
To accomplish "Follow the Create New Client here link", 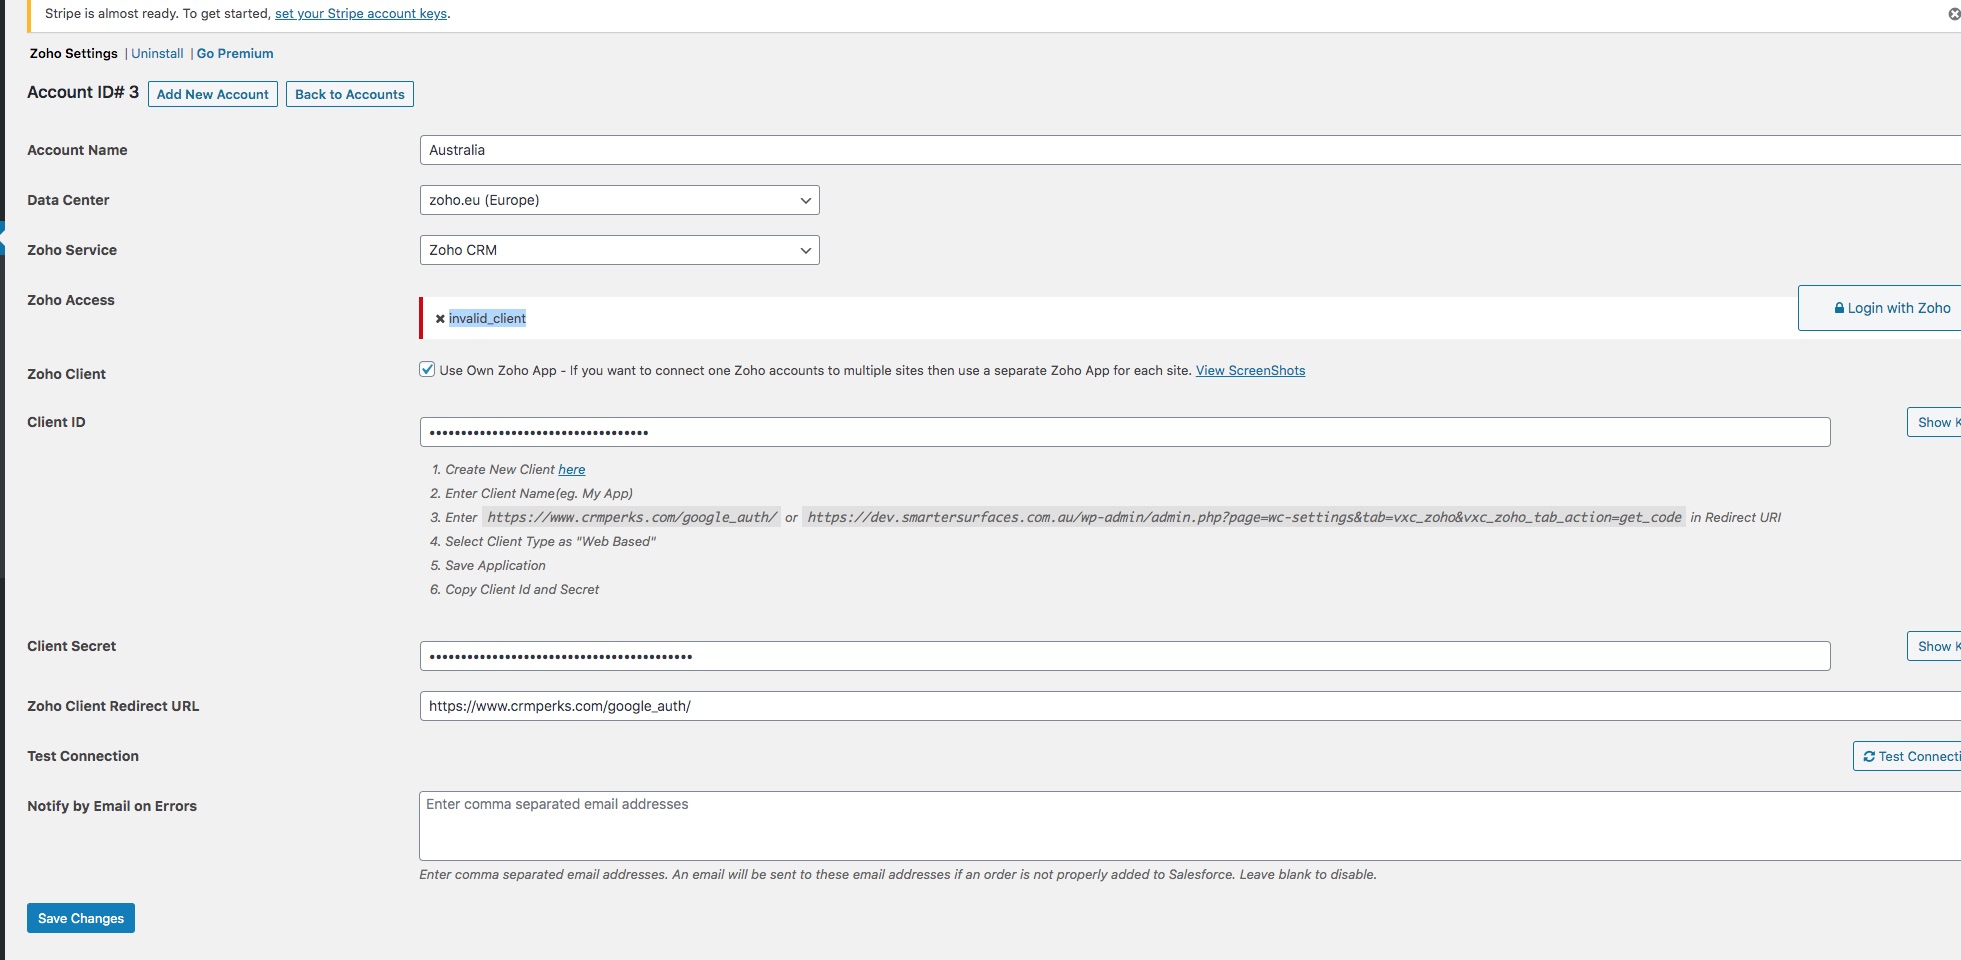I will click(x=572, y=470).
